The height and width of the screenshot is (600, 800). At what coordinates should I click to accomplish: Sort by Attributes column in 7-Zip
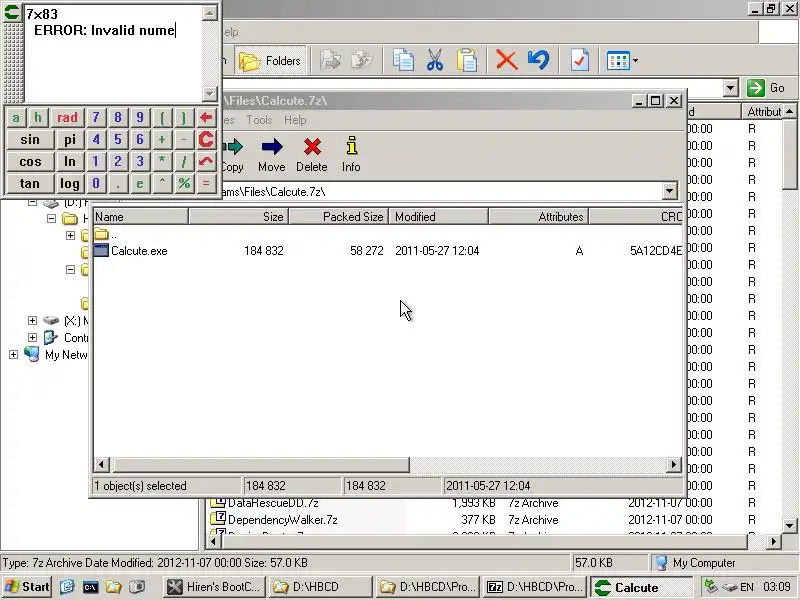(x=538, y=217)
